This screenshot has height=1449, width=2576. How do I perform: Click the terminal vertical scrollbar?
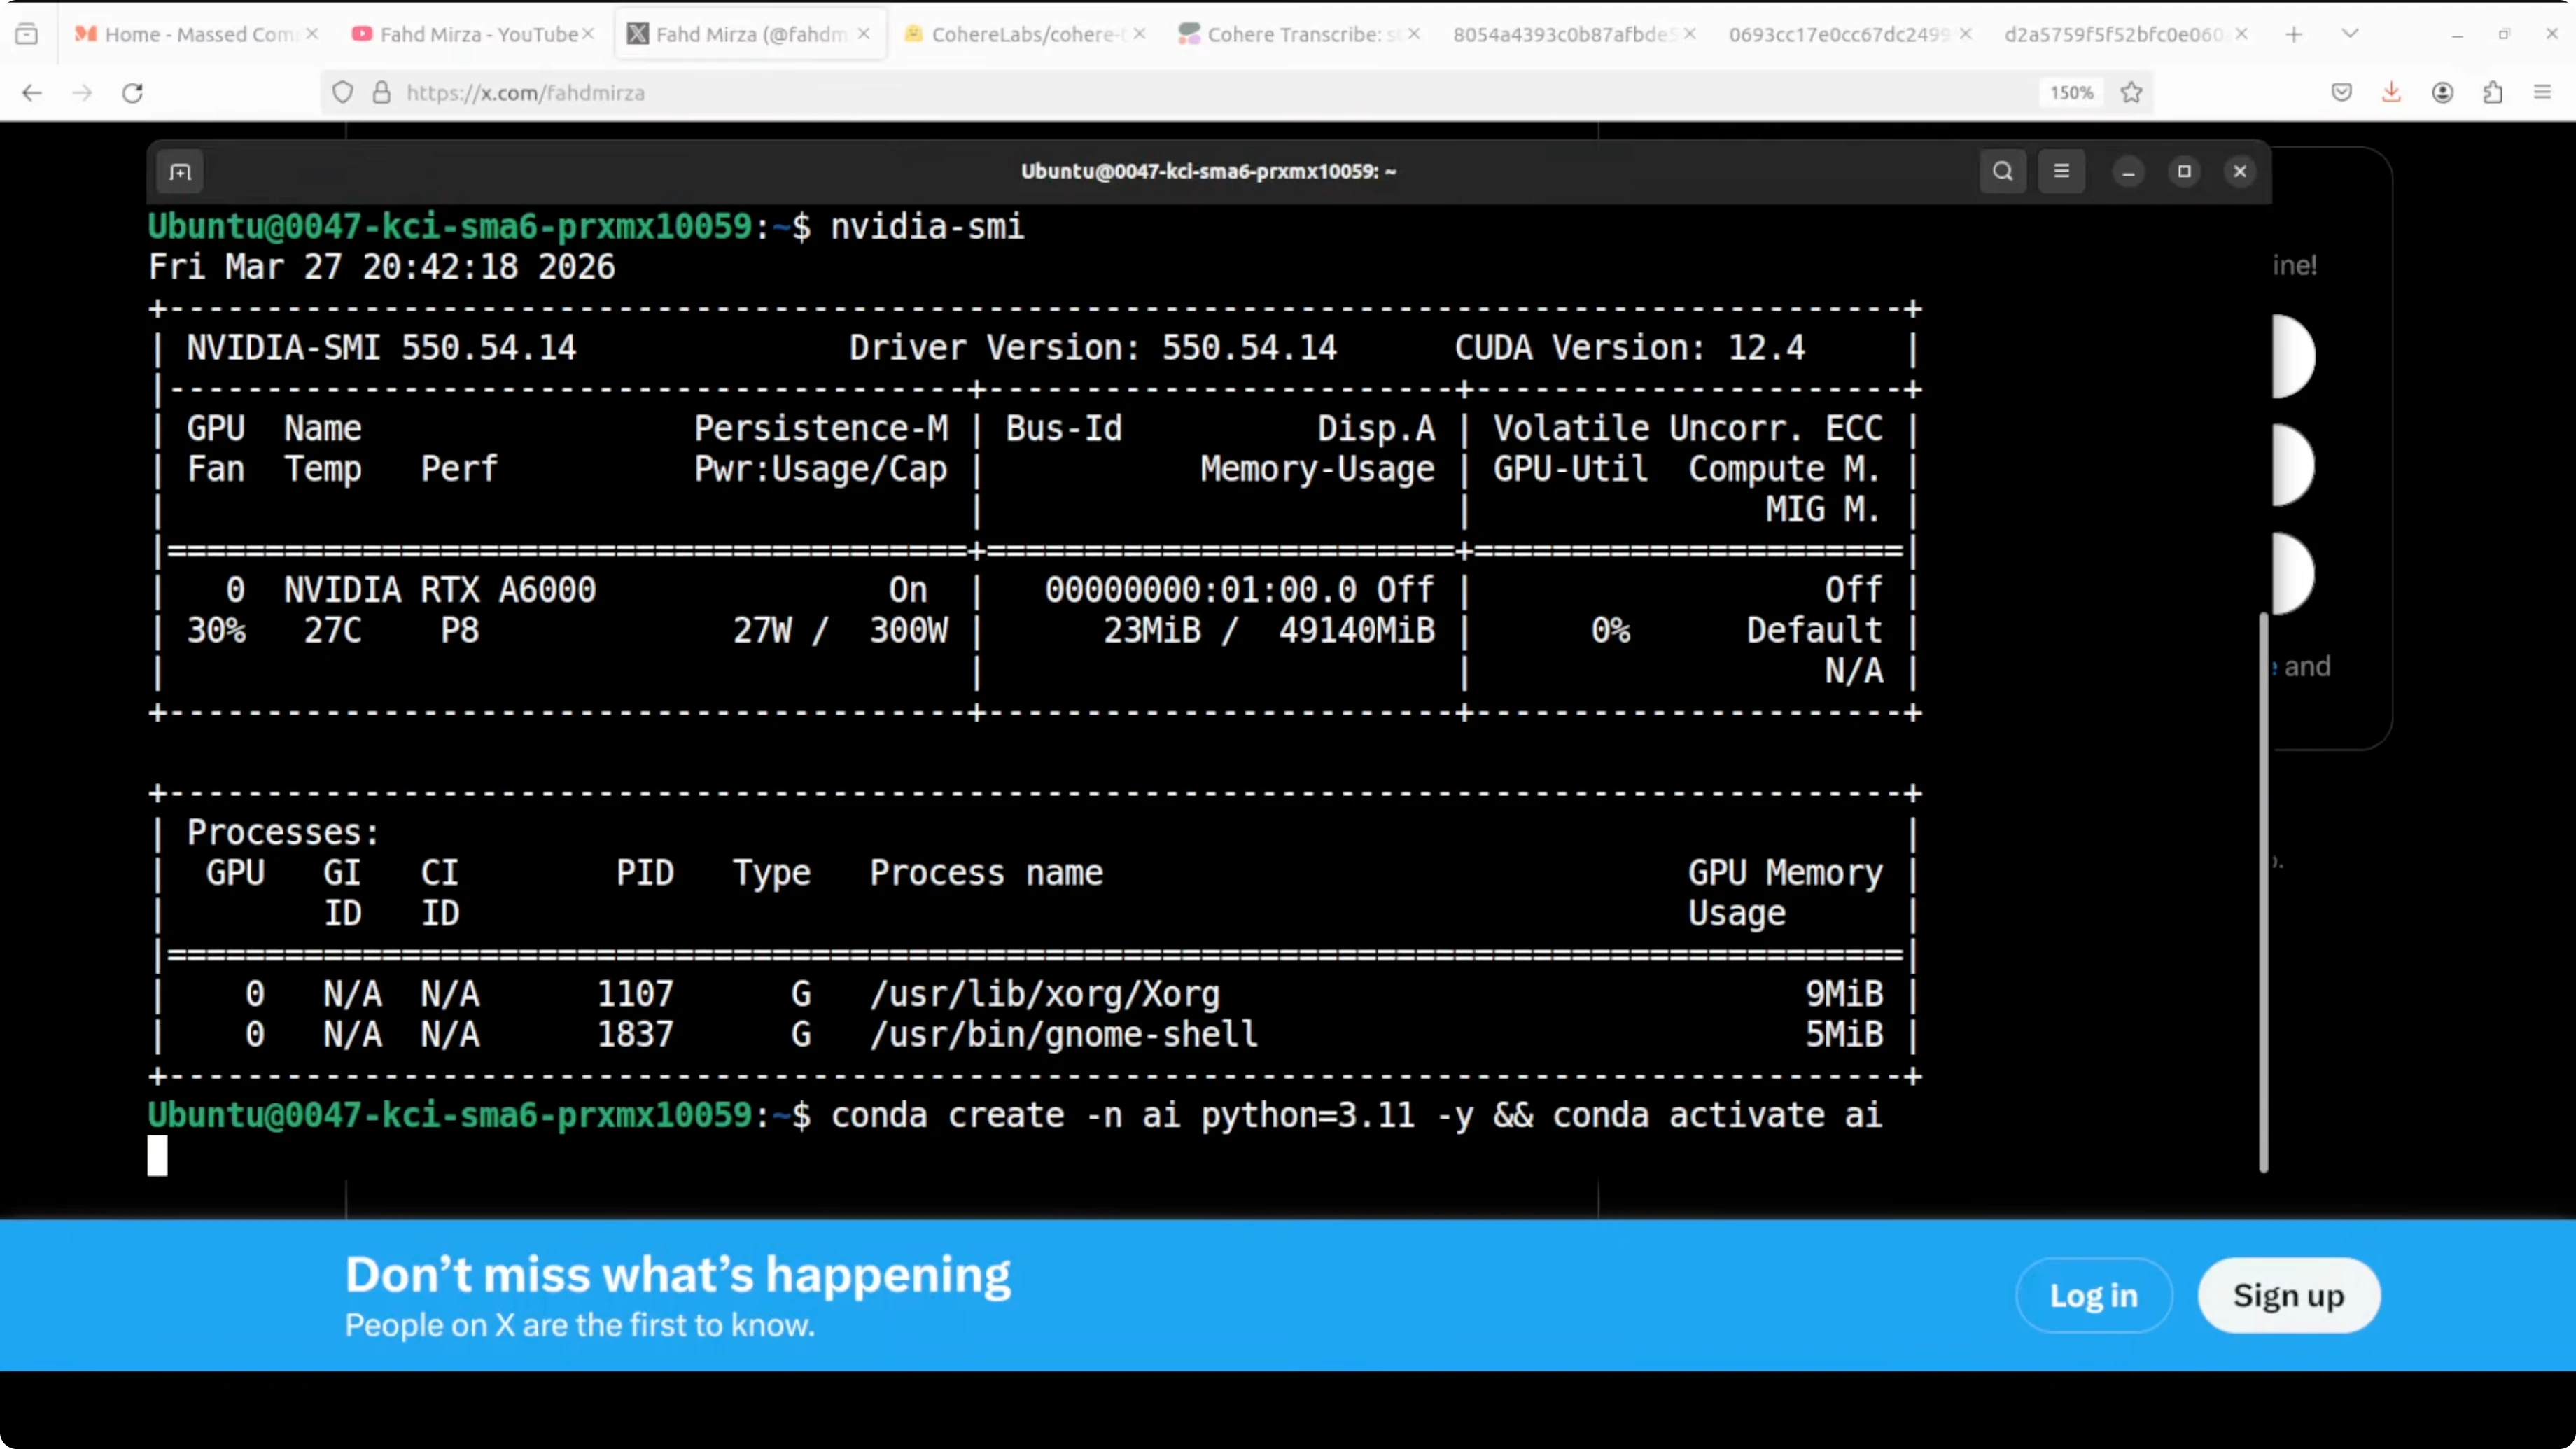[2263, 890]
